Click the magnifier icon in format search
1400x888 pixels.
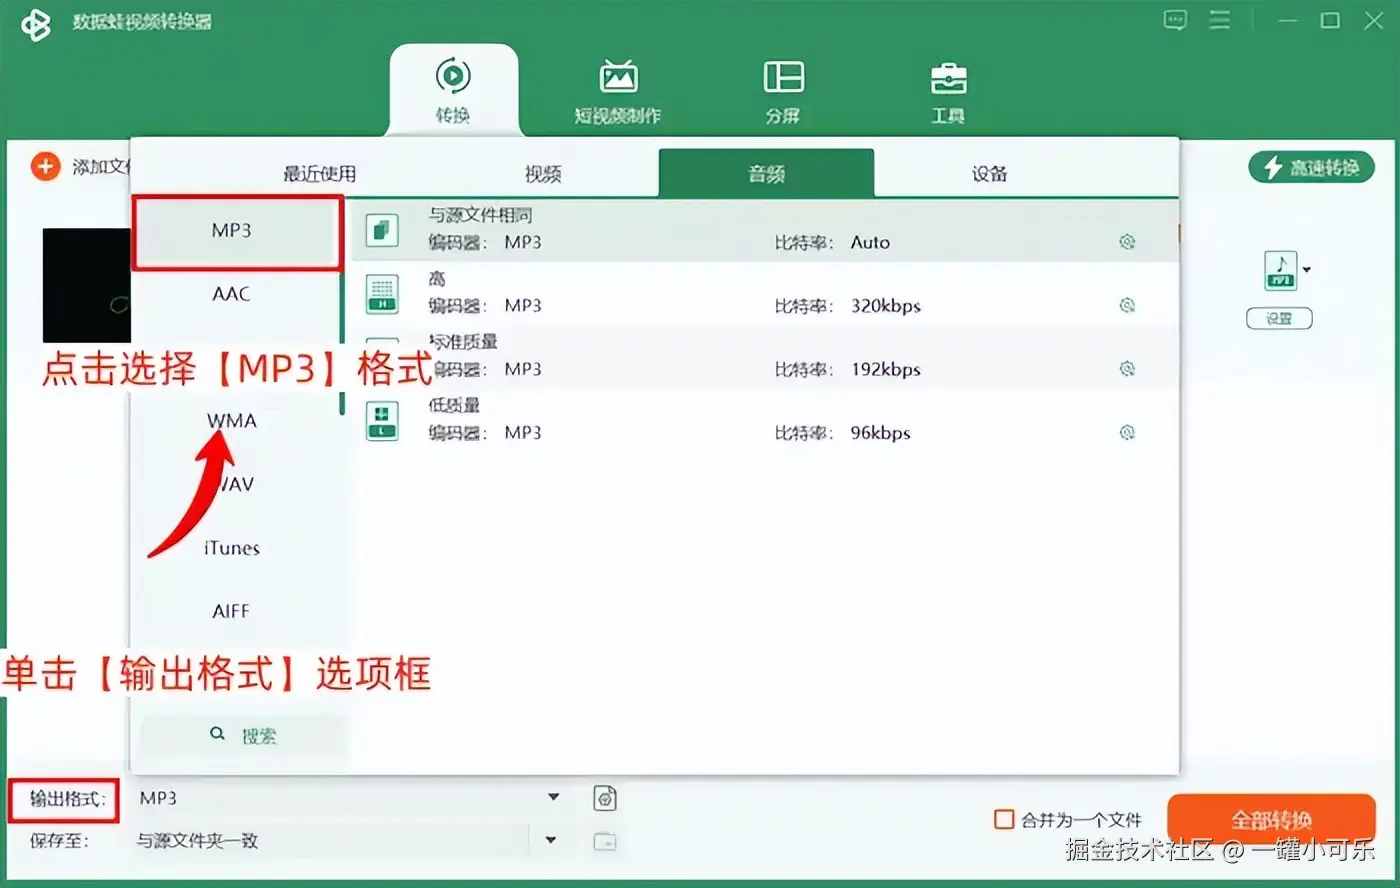point(217,734)
